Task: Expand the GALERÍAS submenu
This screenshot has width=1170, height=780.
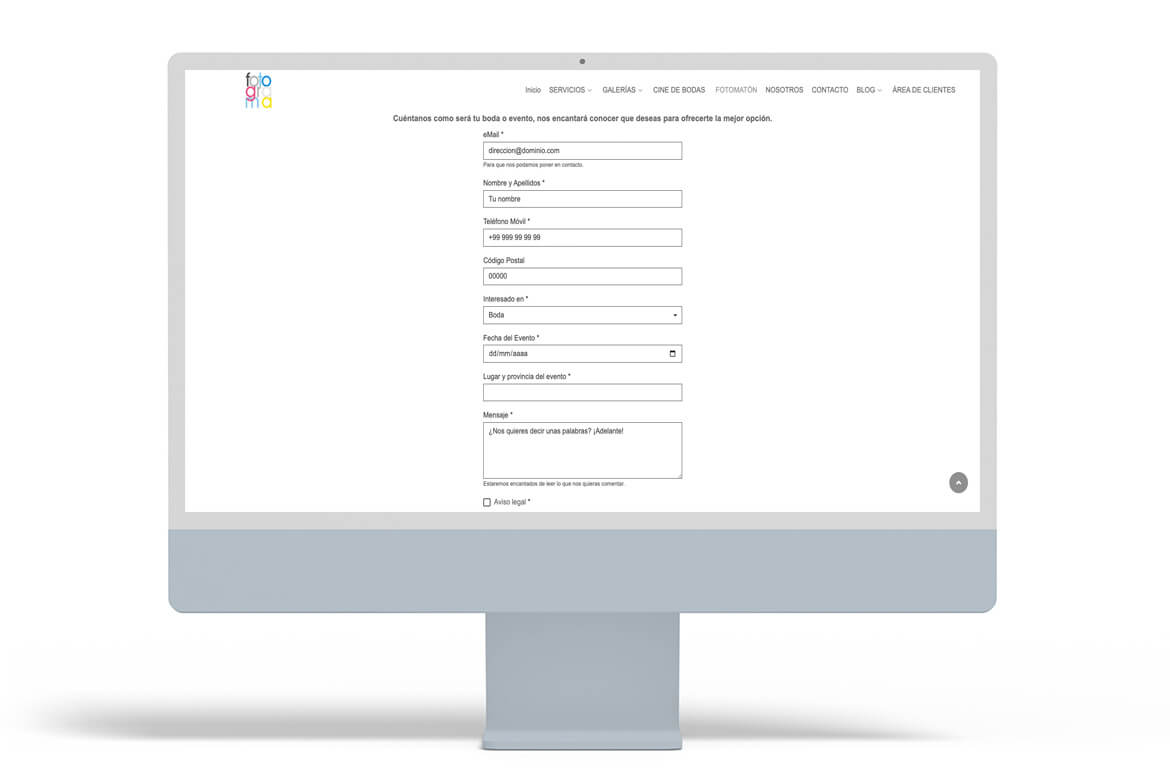Action: coord(622,90)
